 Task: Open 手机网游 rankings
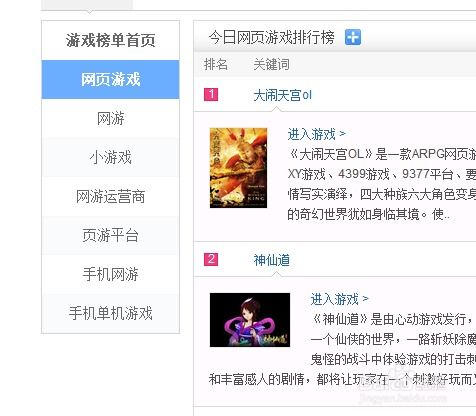click(x=110, y=274)
